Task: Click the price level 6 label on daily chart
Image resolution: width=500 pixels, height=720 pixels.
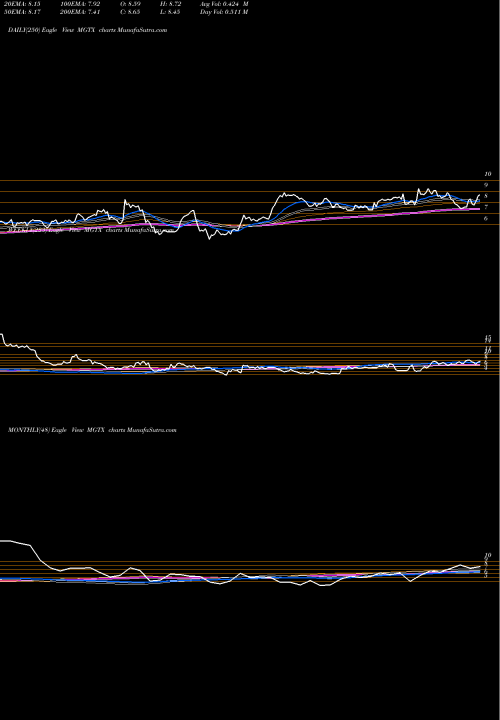Action: [486, 219]
